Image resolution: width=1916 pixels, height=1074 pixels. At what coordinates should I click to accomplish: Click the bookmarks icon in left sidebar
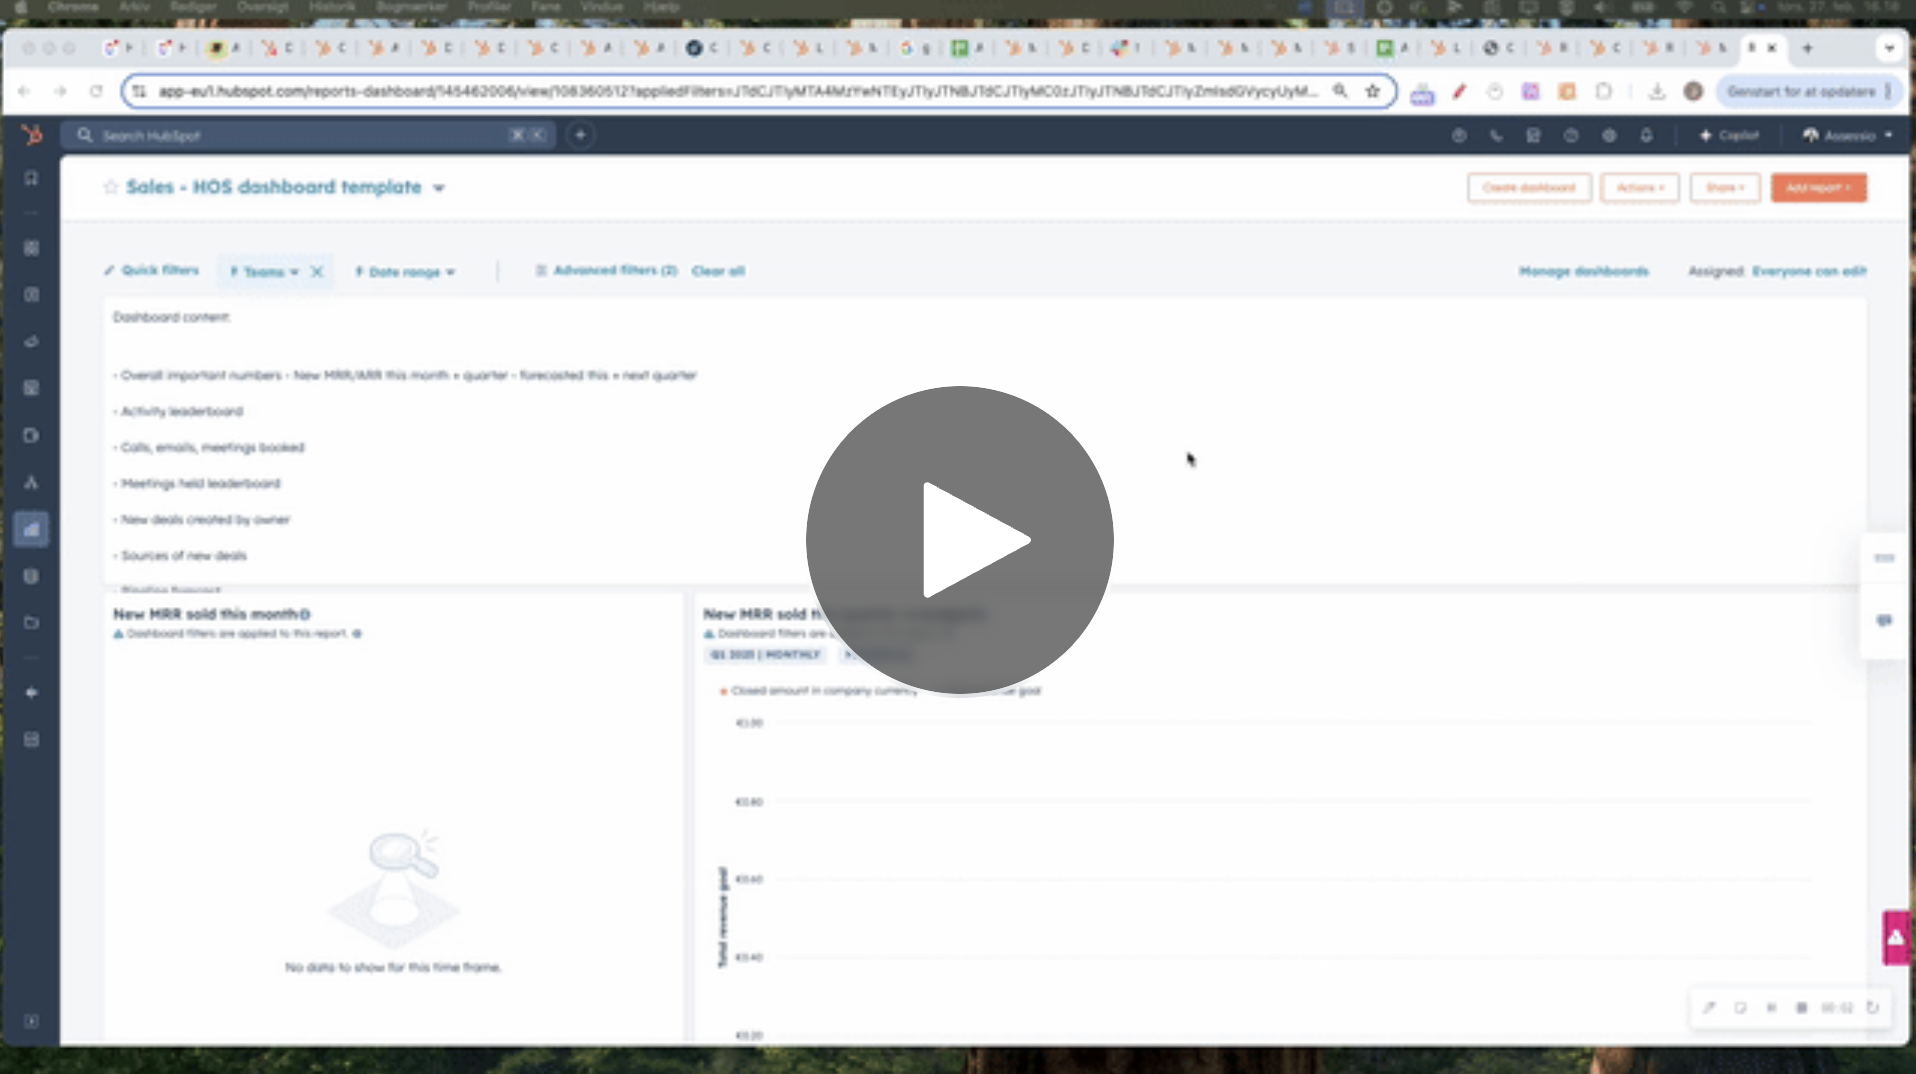(32, 178)
